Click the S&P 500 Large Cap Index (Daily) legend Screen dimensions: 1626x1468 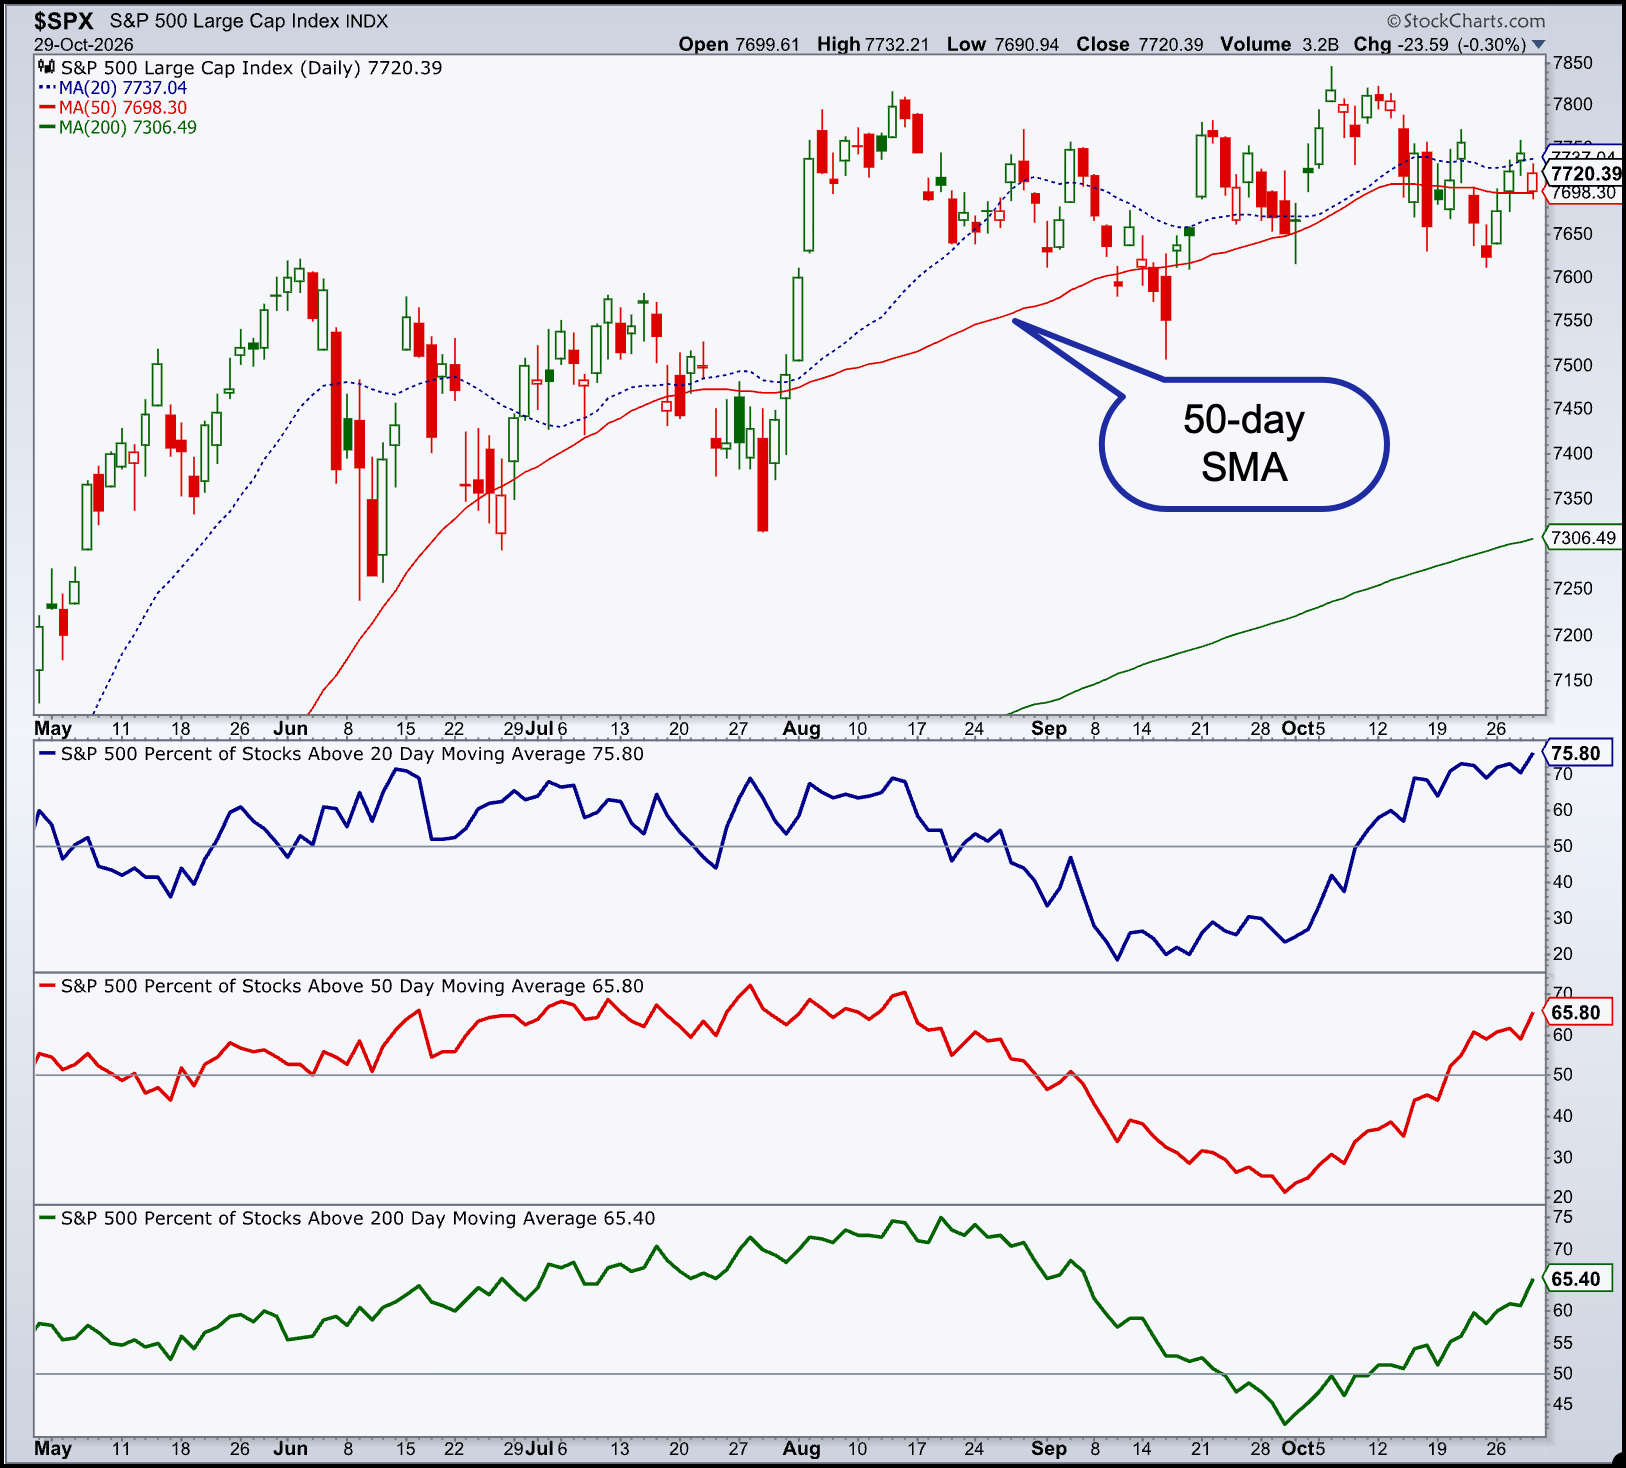click(x=251, y=68)
